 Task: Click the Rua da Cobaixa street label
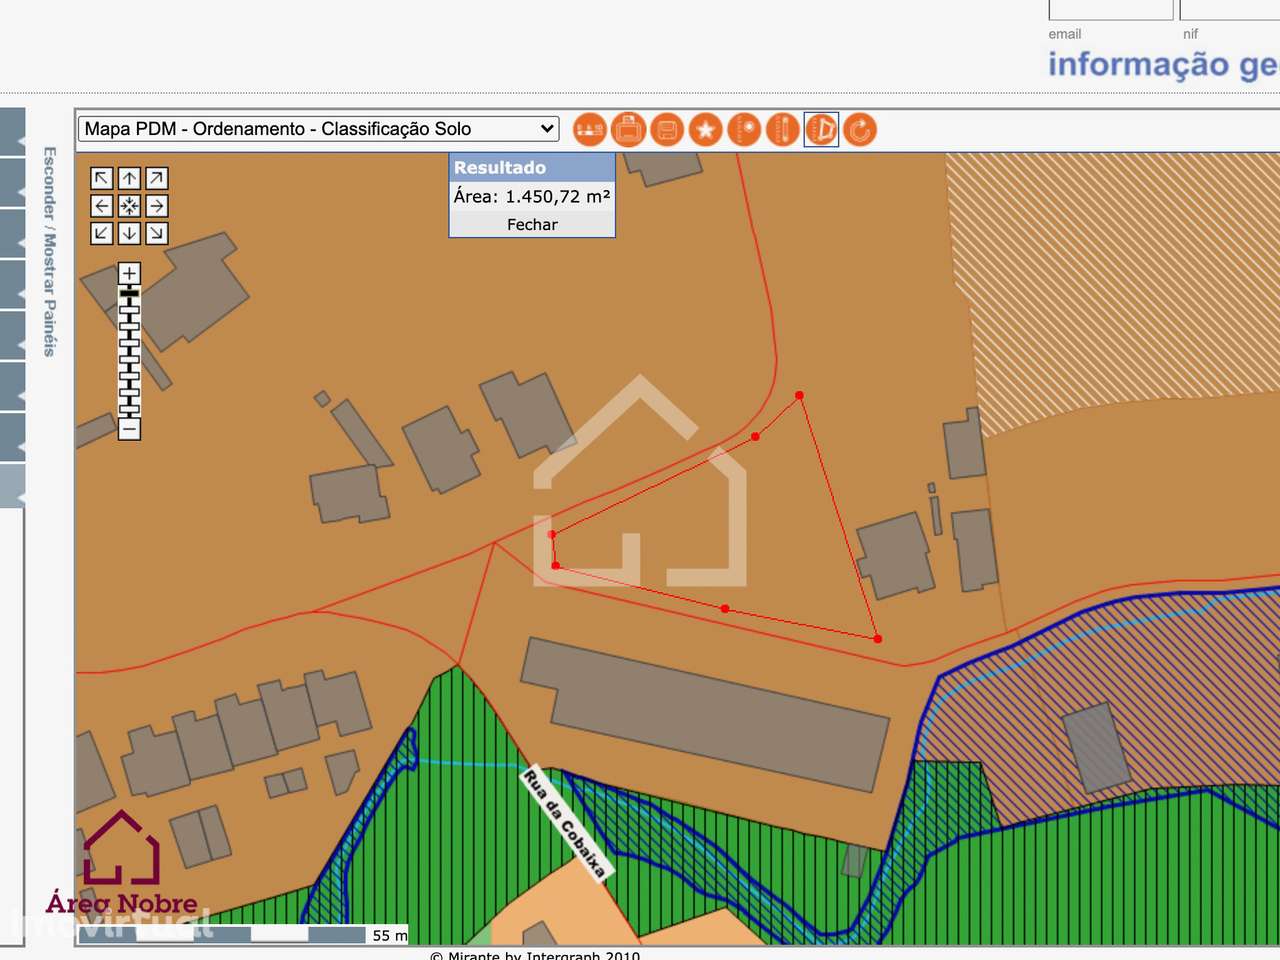tap(564, 825)
